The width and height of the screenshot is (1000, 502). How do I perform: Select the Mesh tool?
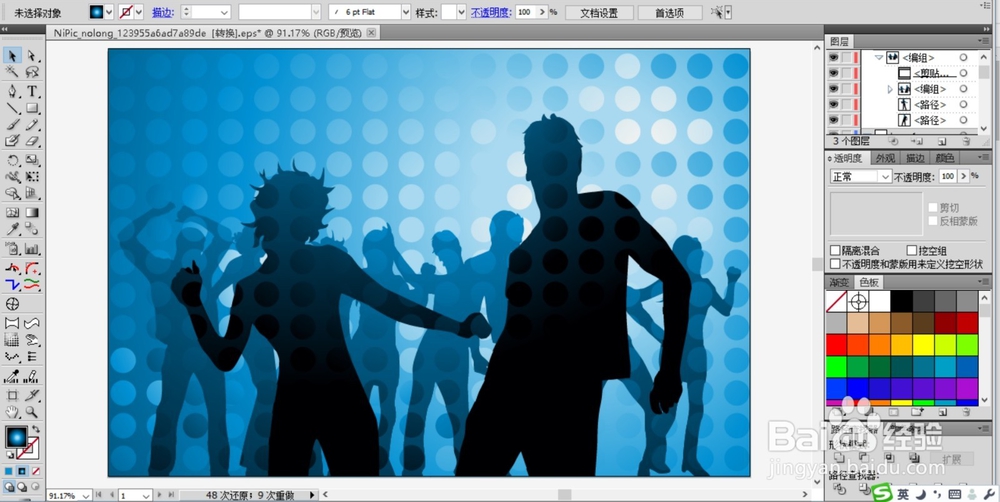tap(12, 212)
